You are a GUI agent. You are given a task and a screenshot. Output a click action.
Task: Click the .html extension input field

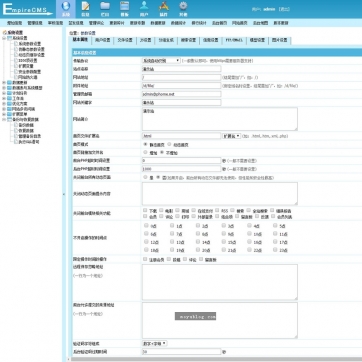(x=181, y=136)
